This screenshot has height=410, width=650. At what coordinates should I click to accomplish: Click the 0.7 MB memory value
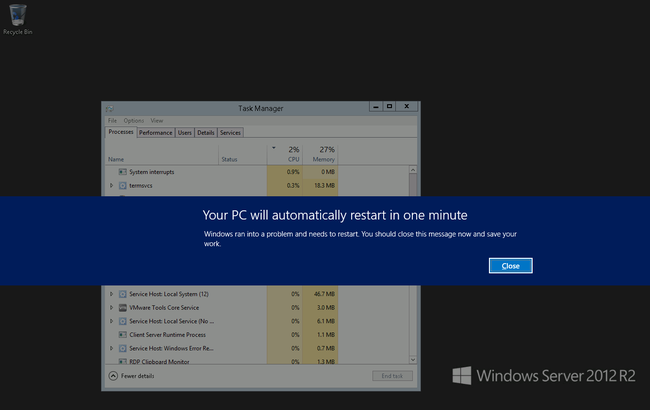tap(326, 348)
